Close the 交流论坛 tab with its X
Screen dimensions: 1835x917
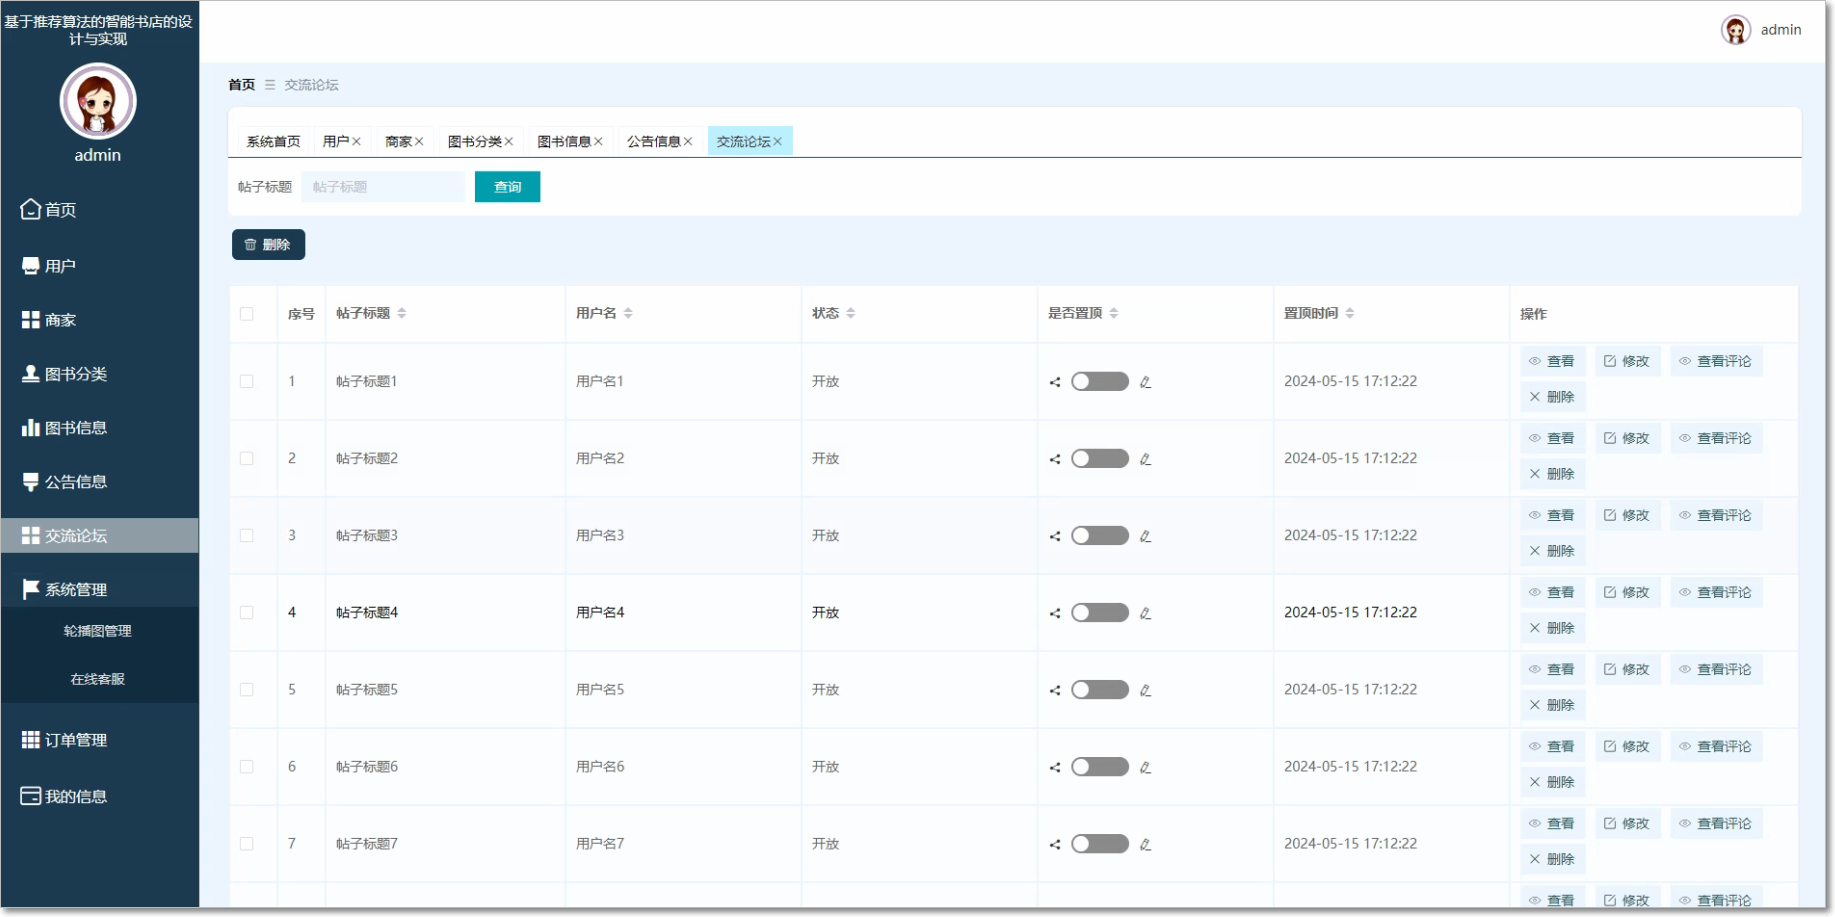click(x=777, y=142)
